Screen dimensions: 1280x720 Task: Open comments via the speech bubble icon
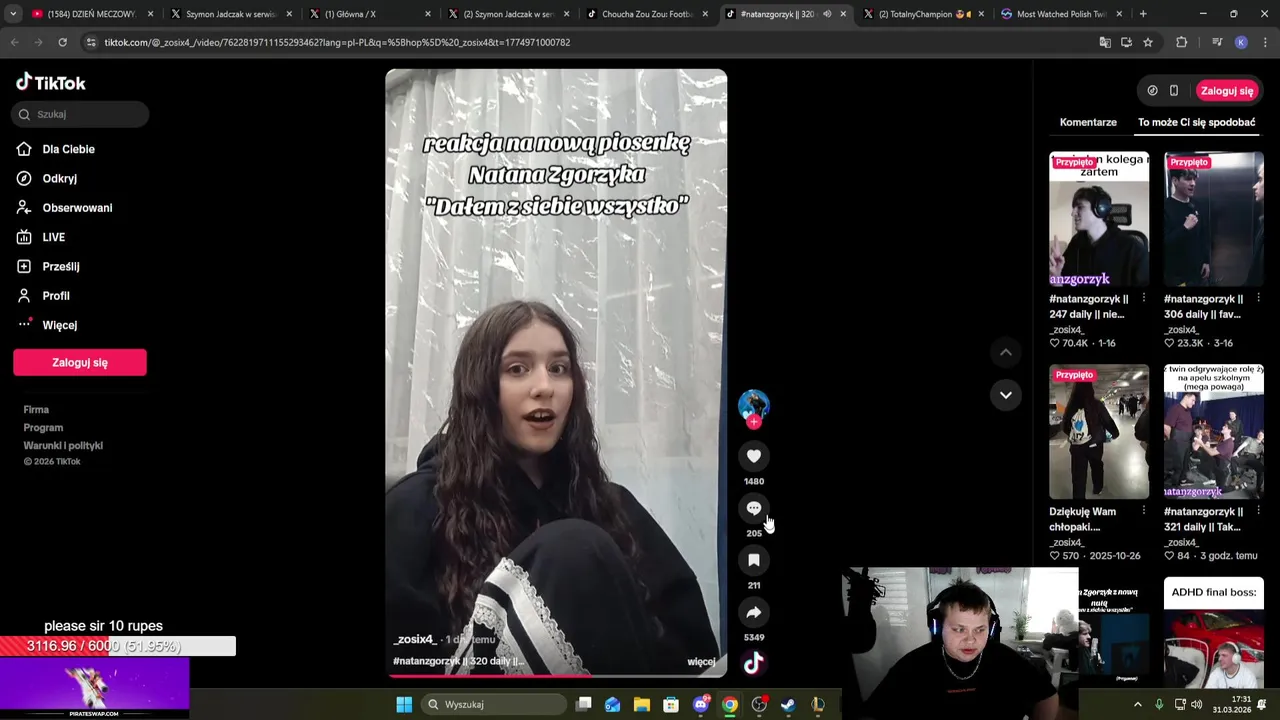(754, 508)
